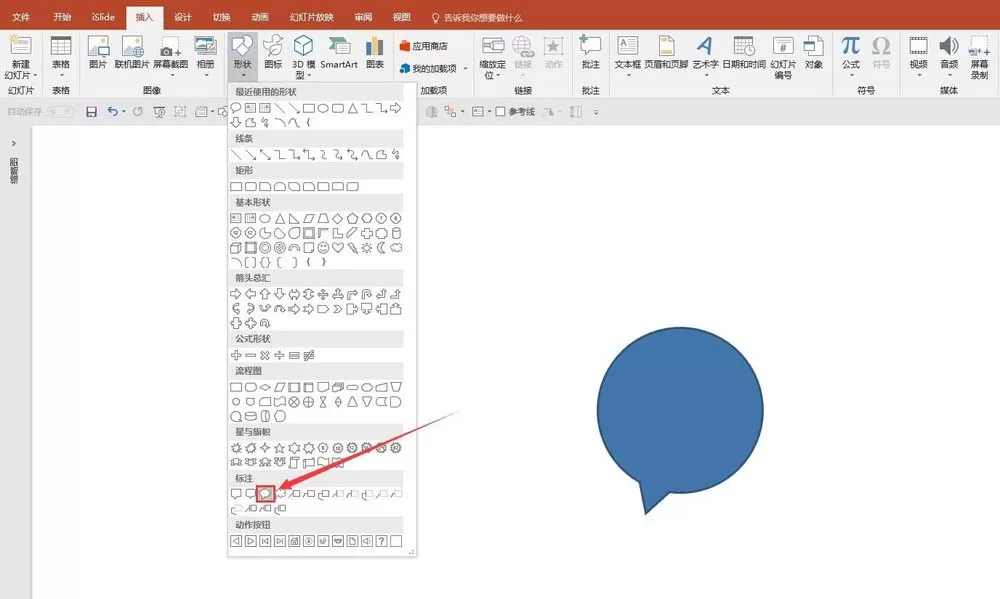Click the 应用商店 store button
Screen dimensions: 1000x599
pos(423,46)
